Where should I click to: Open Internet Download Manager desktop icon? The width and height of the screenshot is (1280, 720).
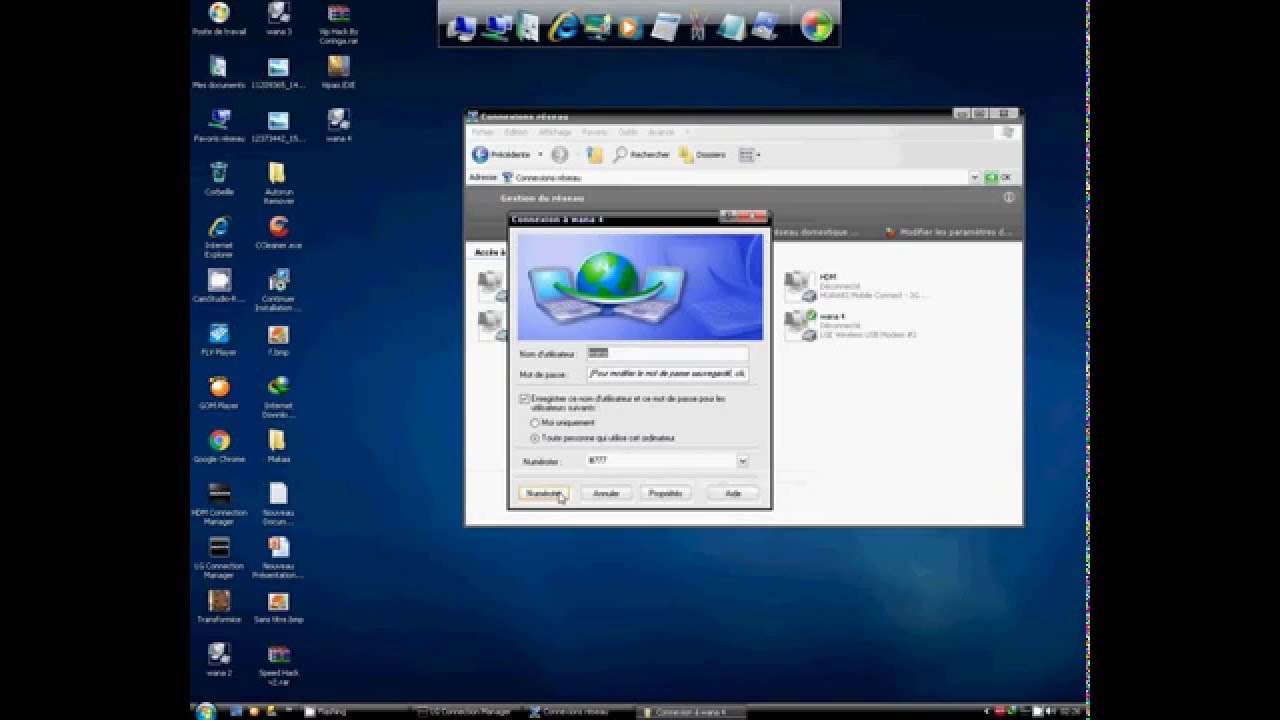pos(279,398)
